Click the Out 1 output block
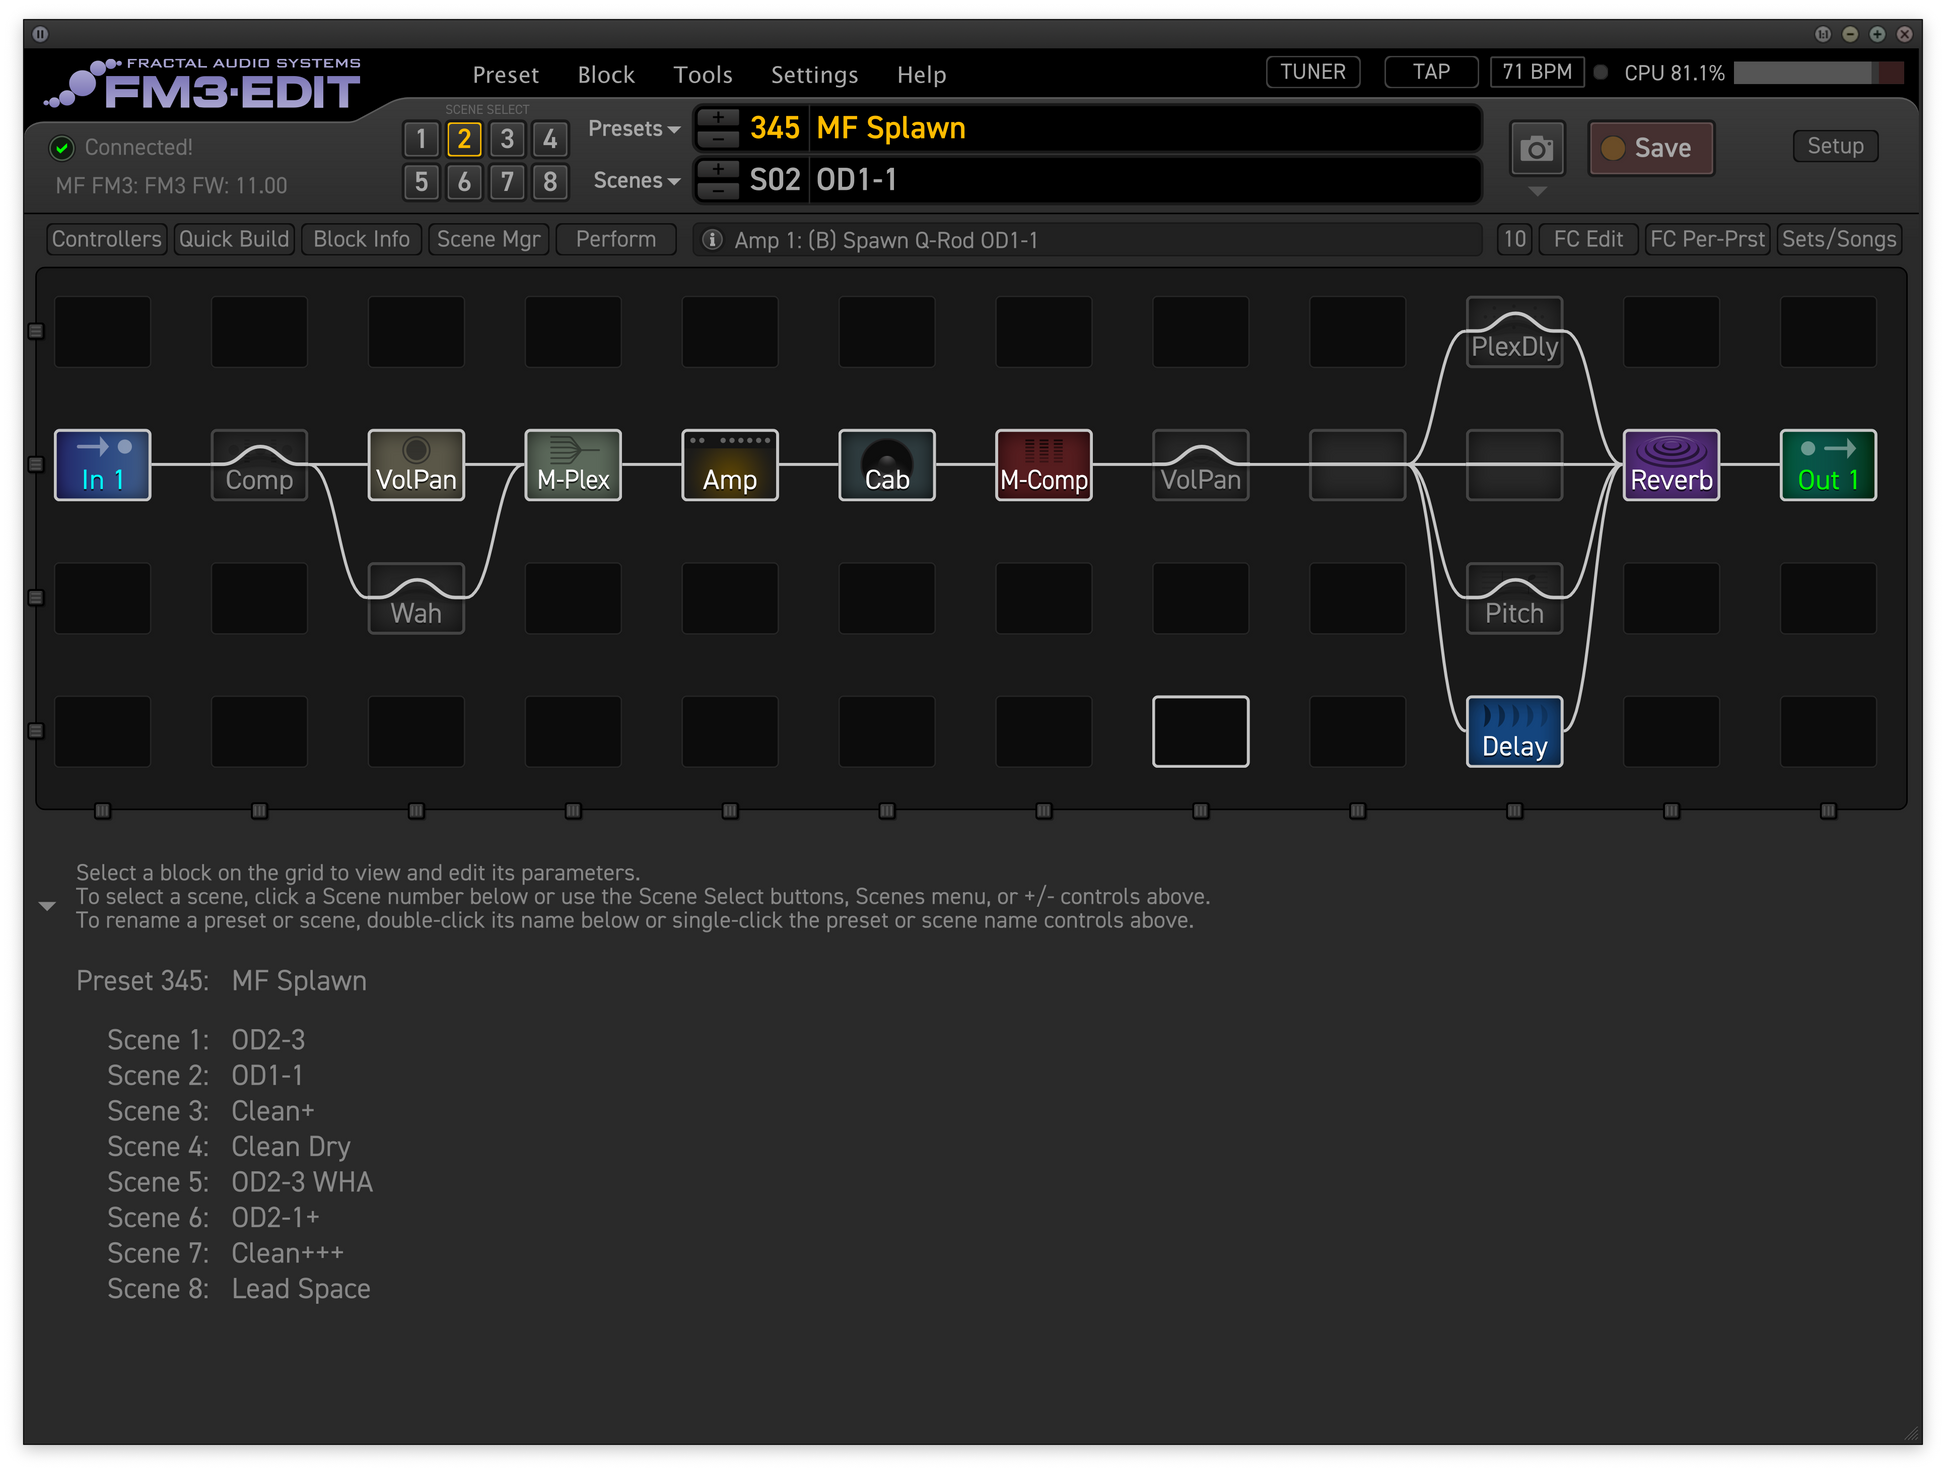 1827,465
